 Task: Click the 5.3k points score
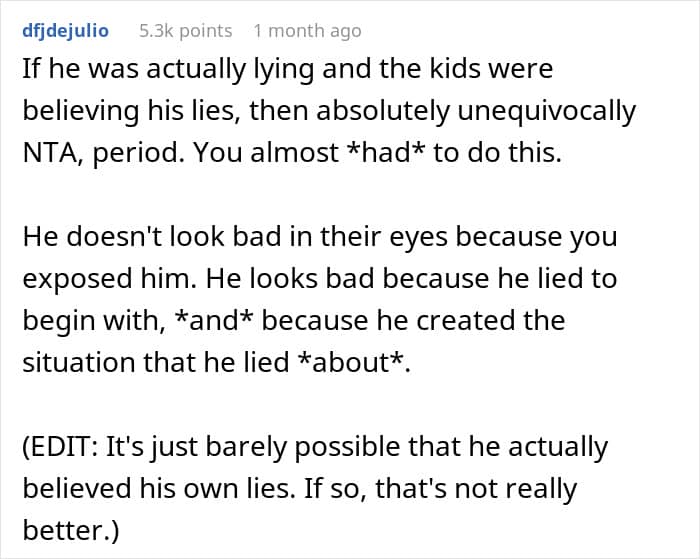point(185,31)
